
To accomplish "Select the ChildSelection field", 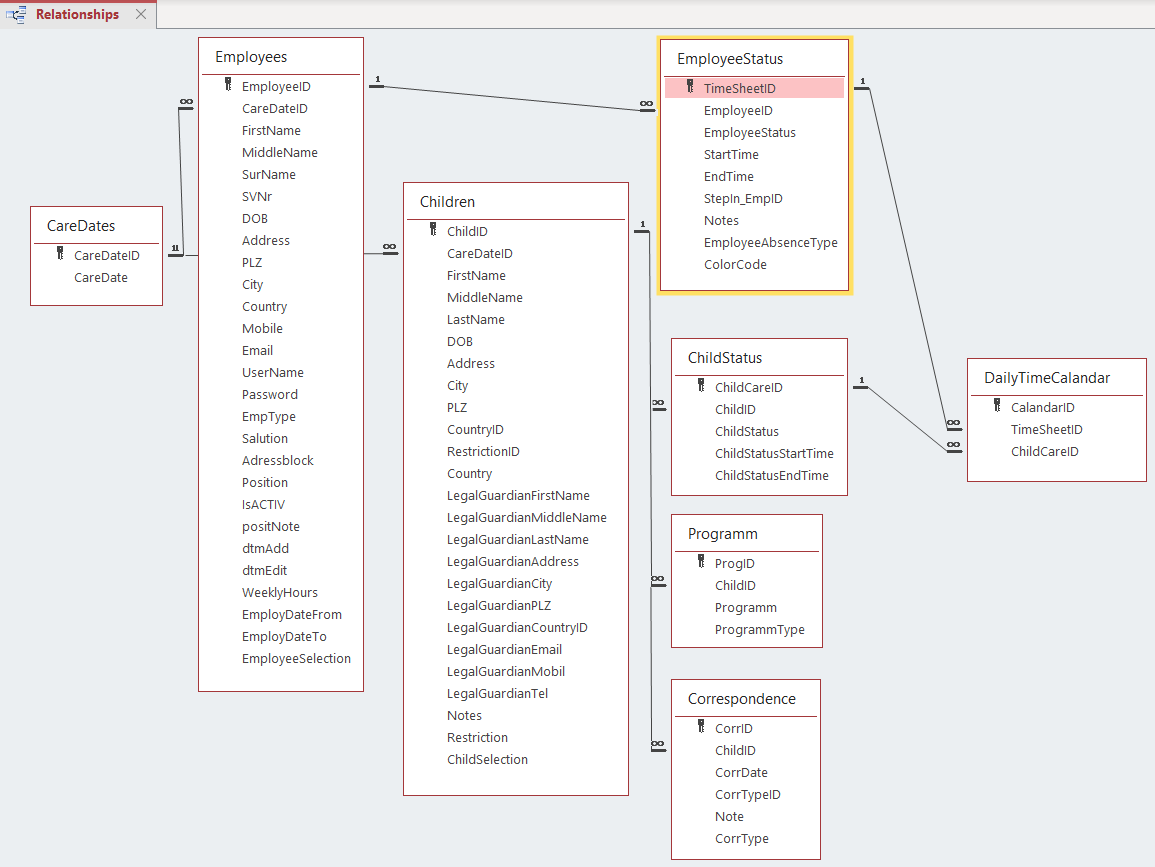I will click(488, 759).
